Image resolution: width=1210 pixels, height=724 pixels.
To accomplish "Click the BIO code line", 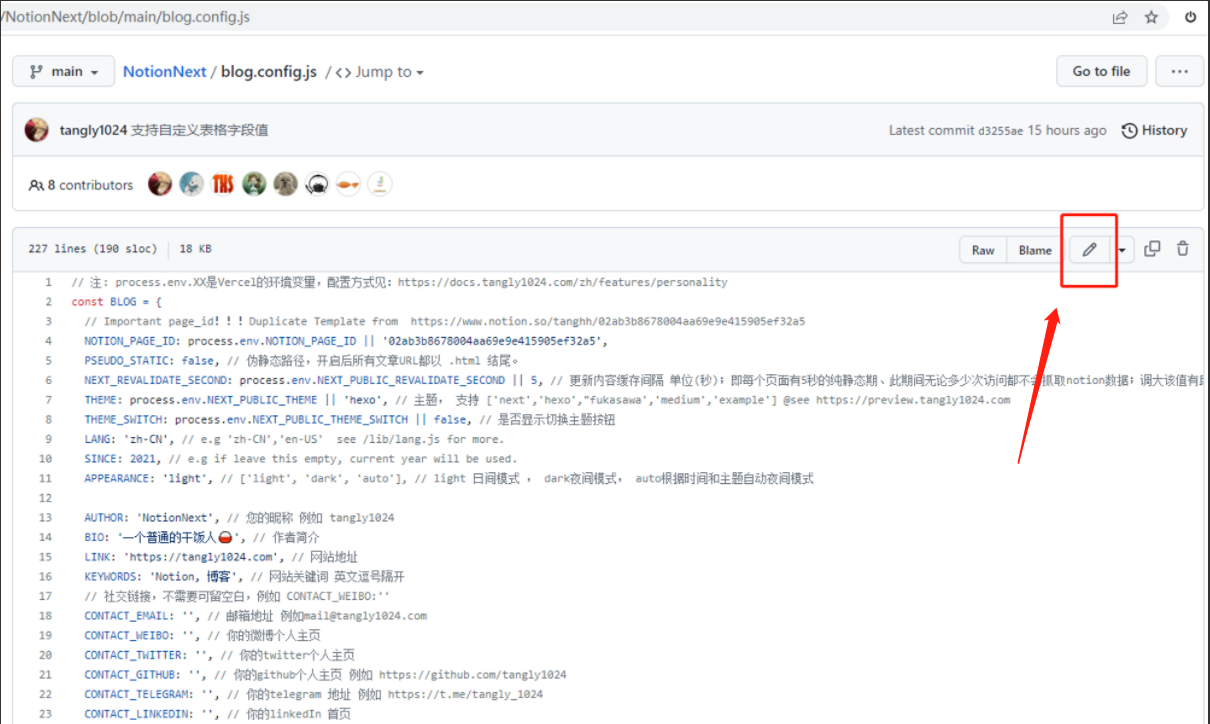I will coord(202,537).
